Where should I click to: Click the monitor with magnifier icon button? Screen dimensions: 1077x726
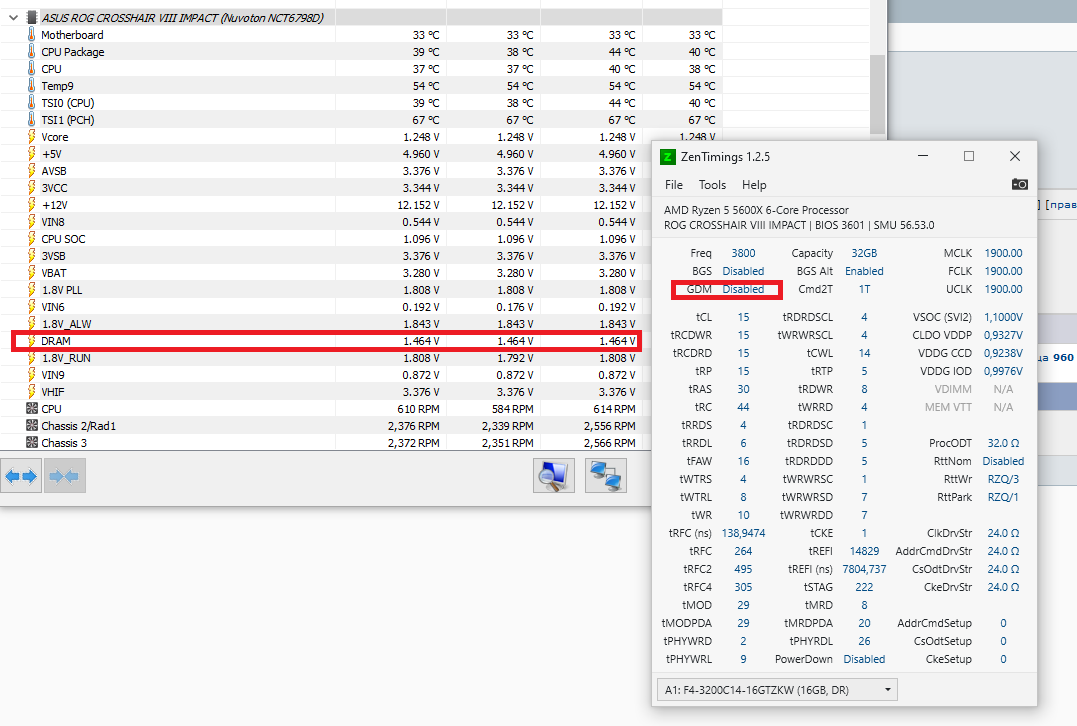554,476
